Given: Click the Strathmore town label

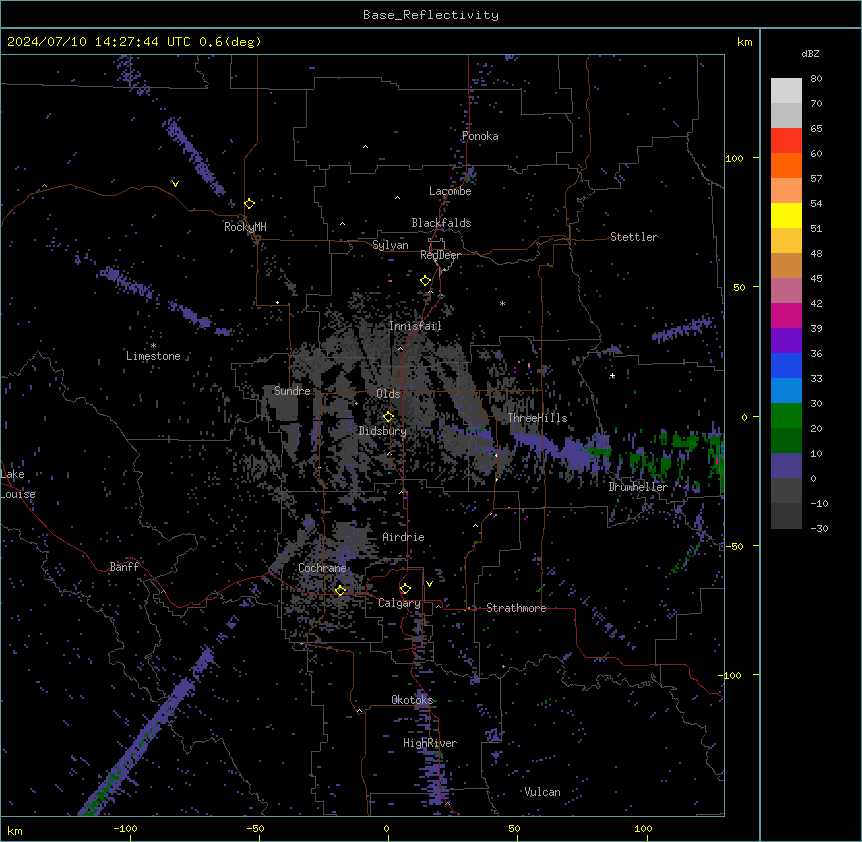Looking at the screenshot, I should point(516,608).
